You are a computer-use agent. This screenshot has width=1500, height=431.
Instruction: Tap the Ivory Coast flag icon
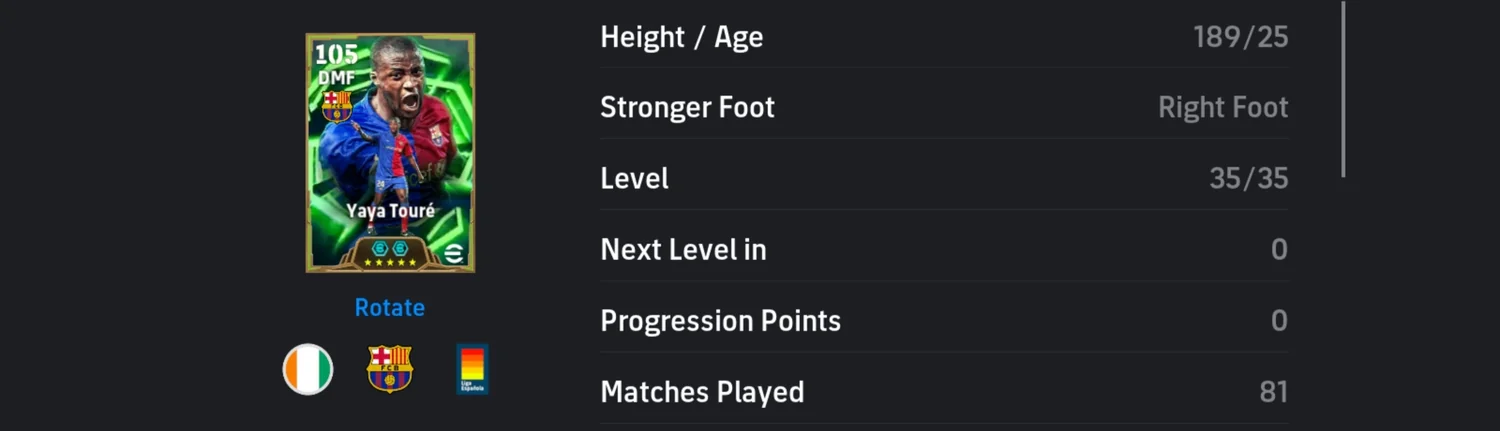(x=308, y=369)
